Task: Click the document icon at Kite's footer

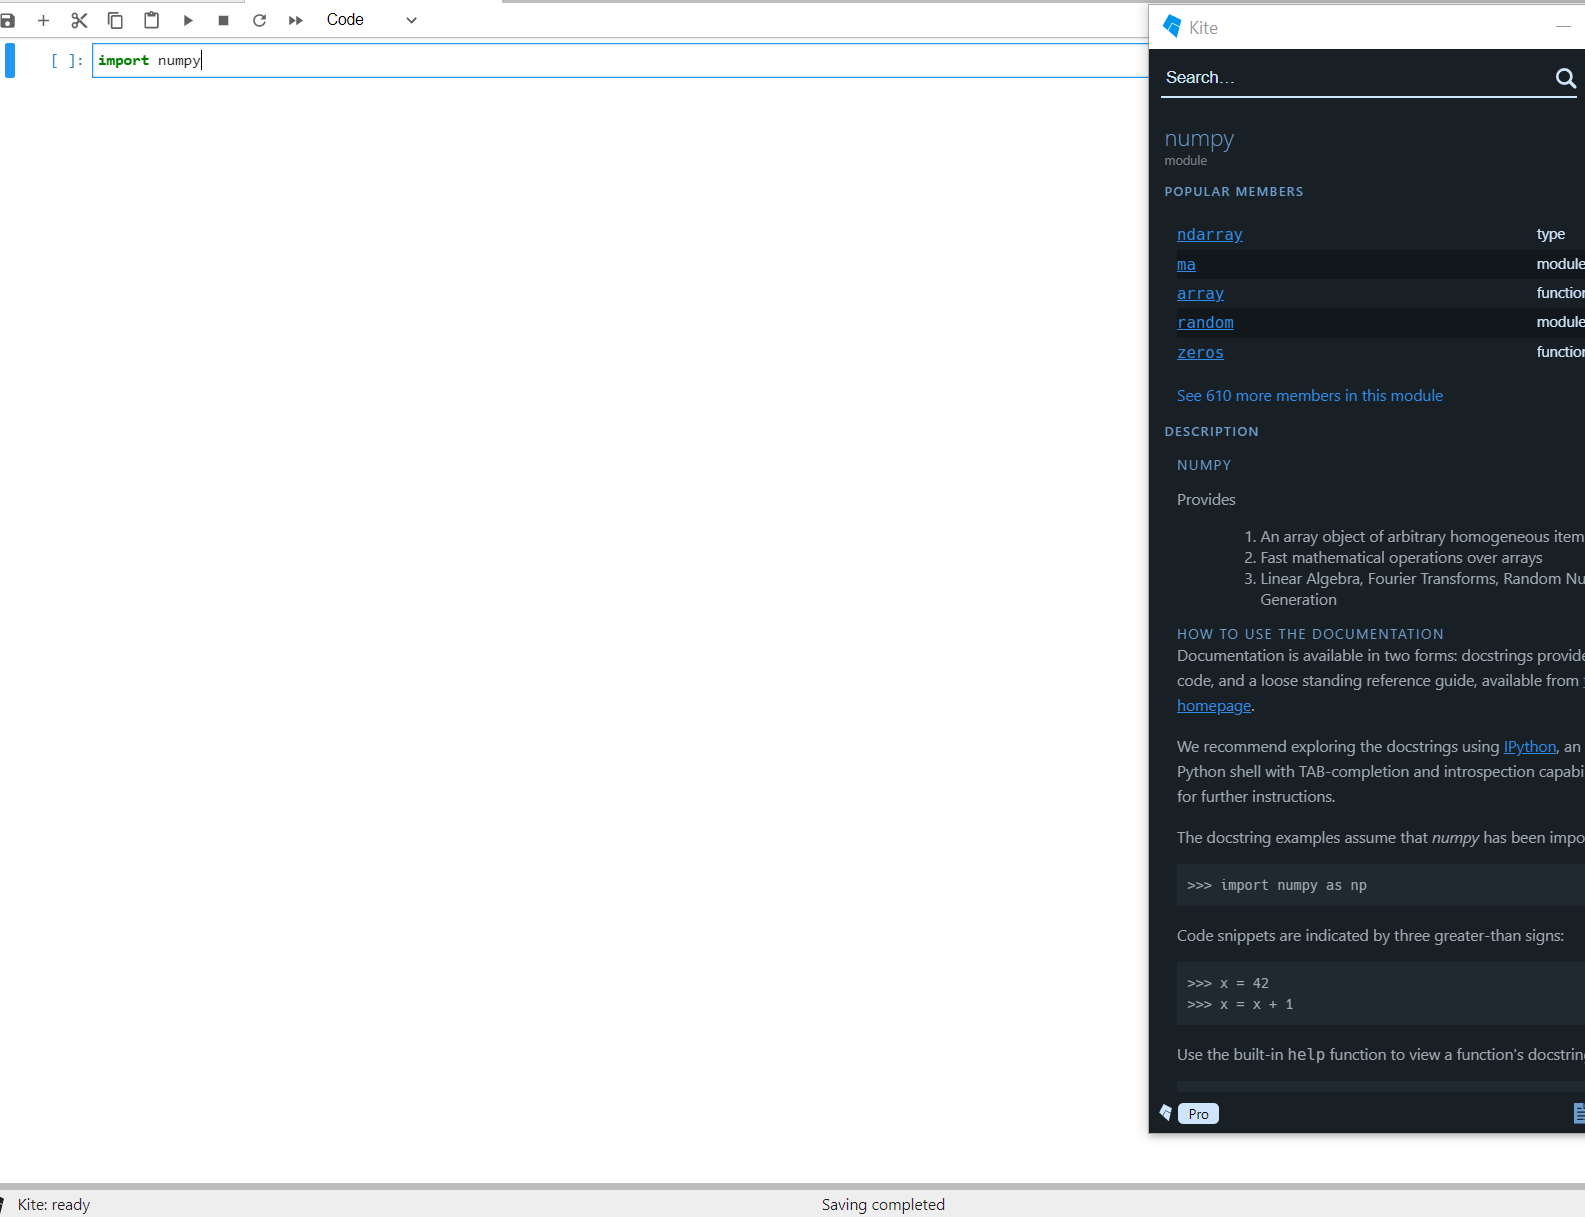Action: pyautogui.click(x=1579, y=1112)
